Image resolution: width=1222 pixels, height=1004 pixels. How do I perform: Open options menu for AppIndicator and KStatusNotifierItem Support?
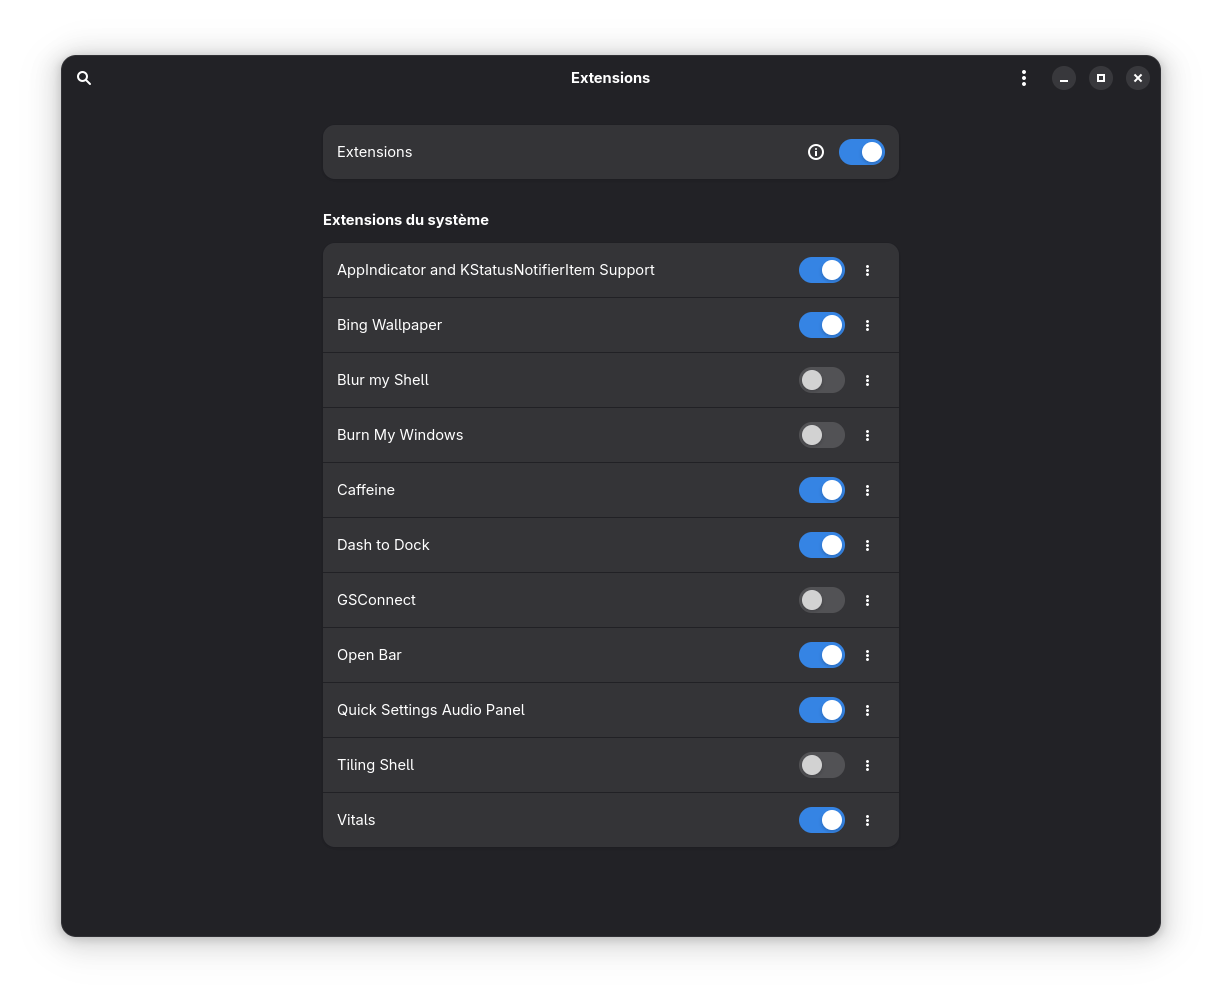868,270
